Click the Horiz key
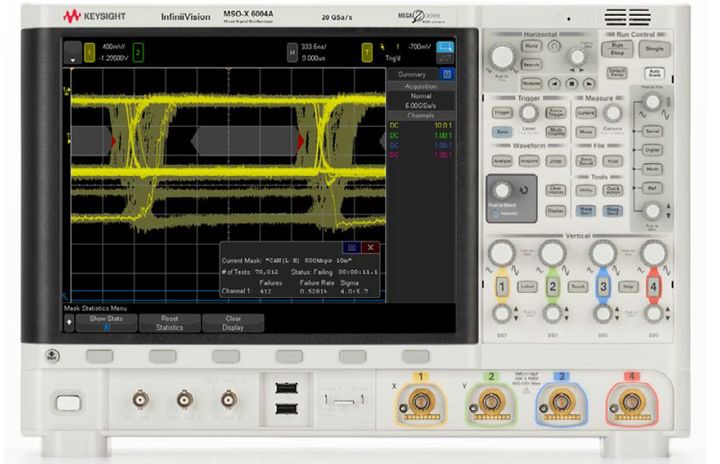Screen dimensions: 720x464 (531, 46)
